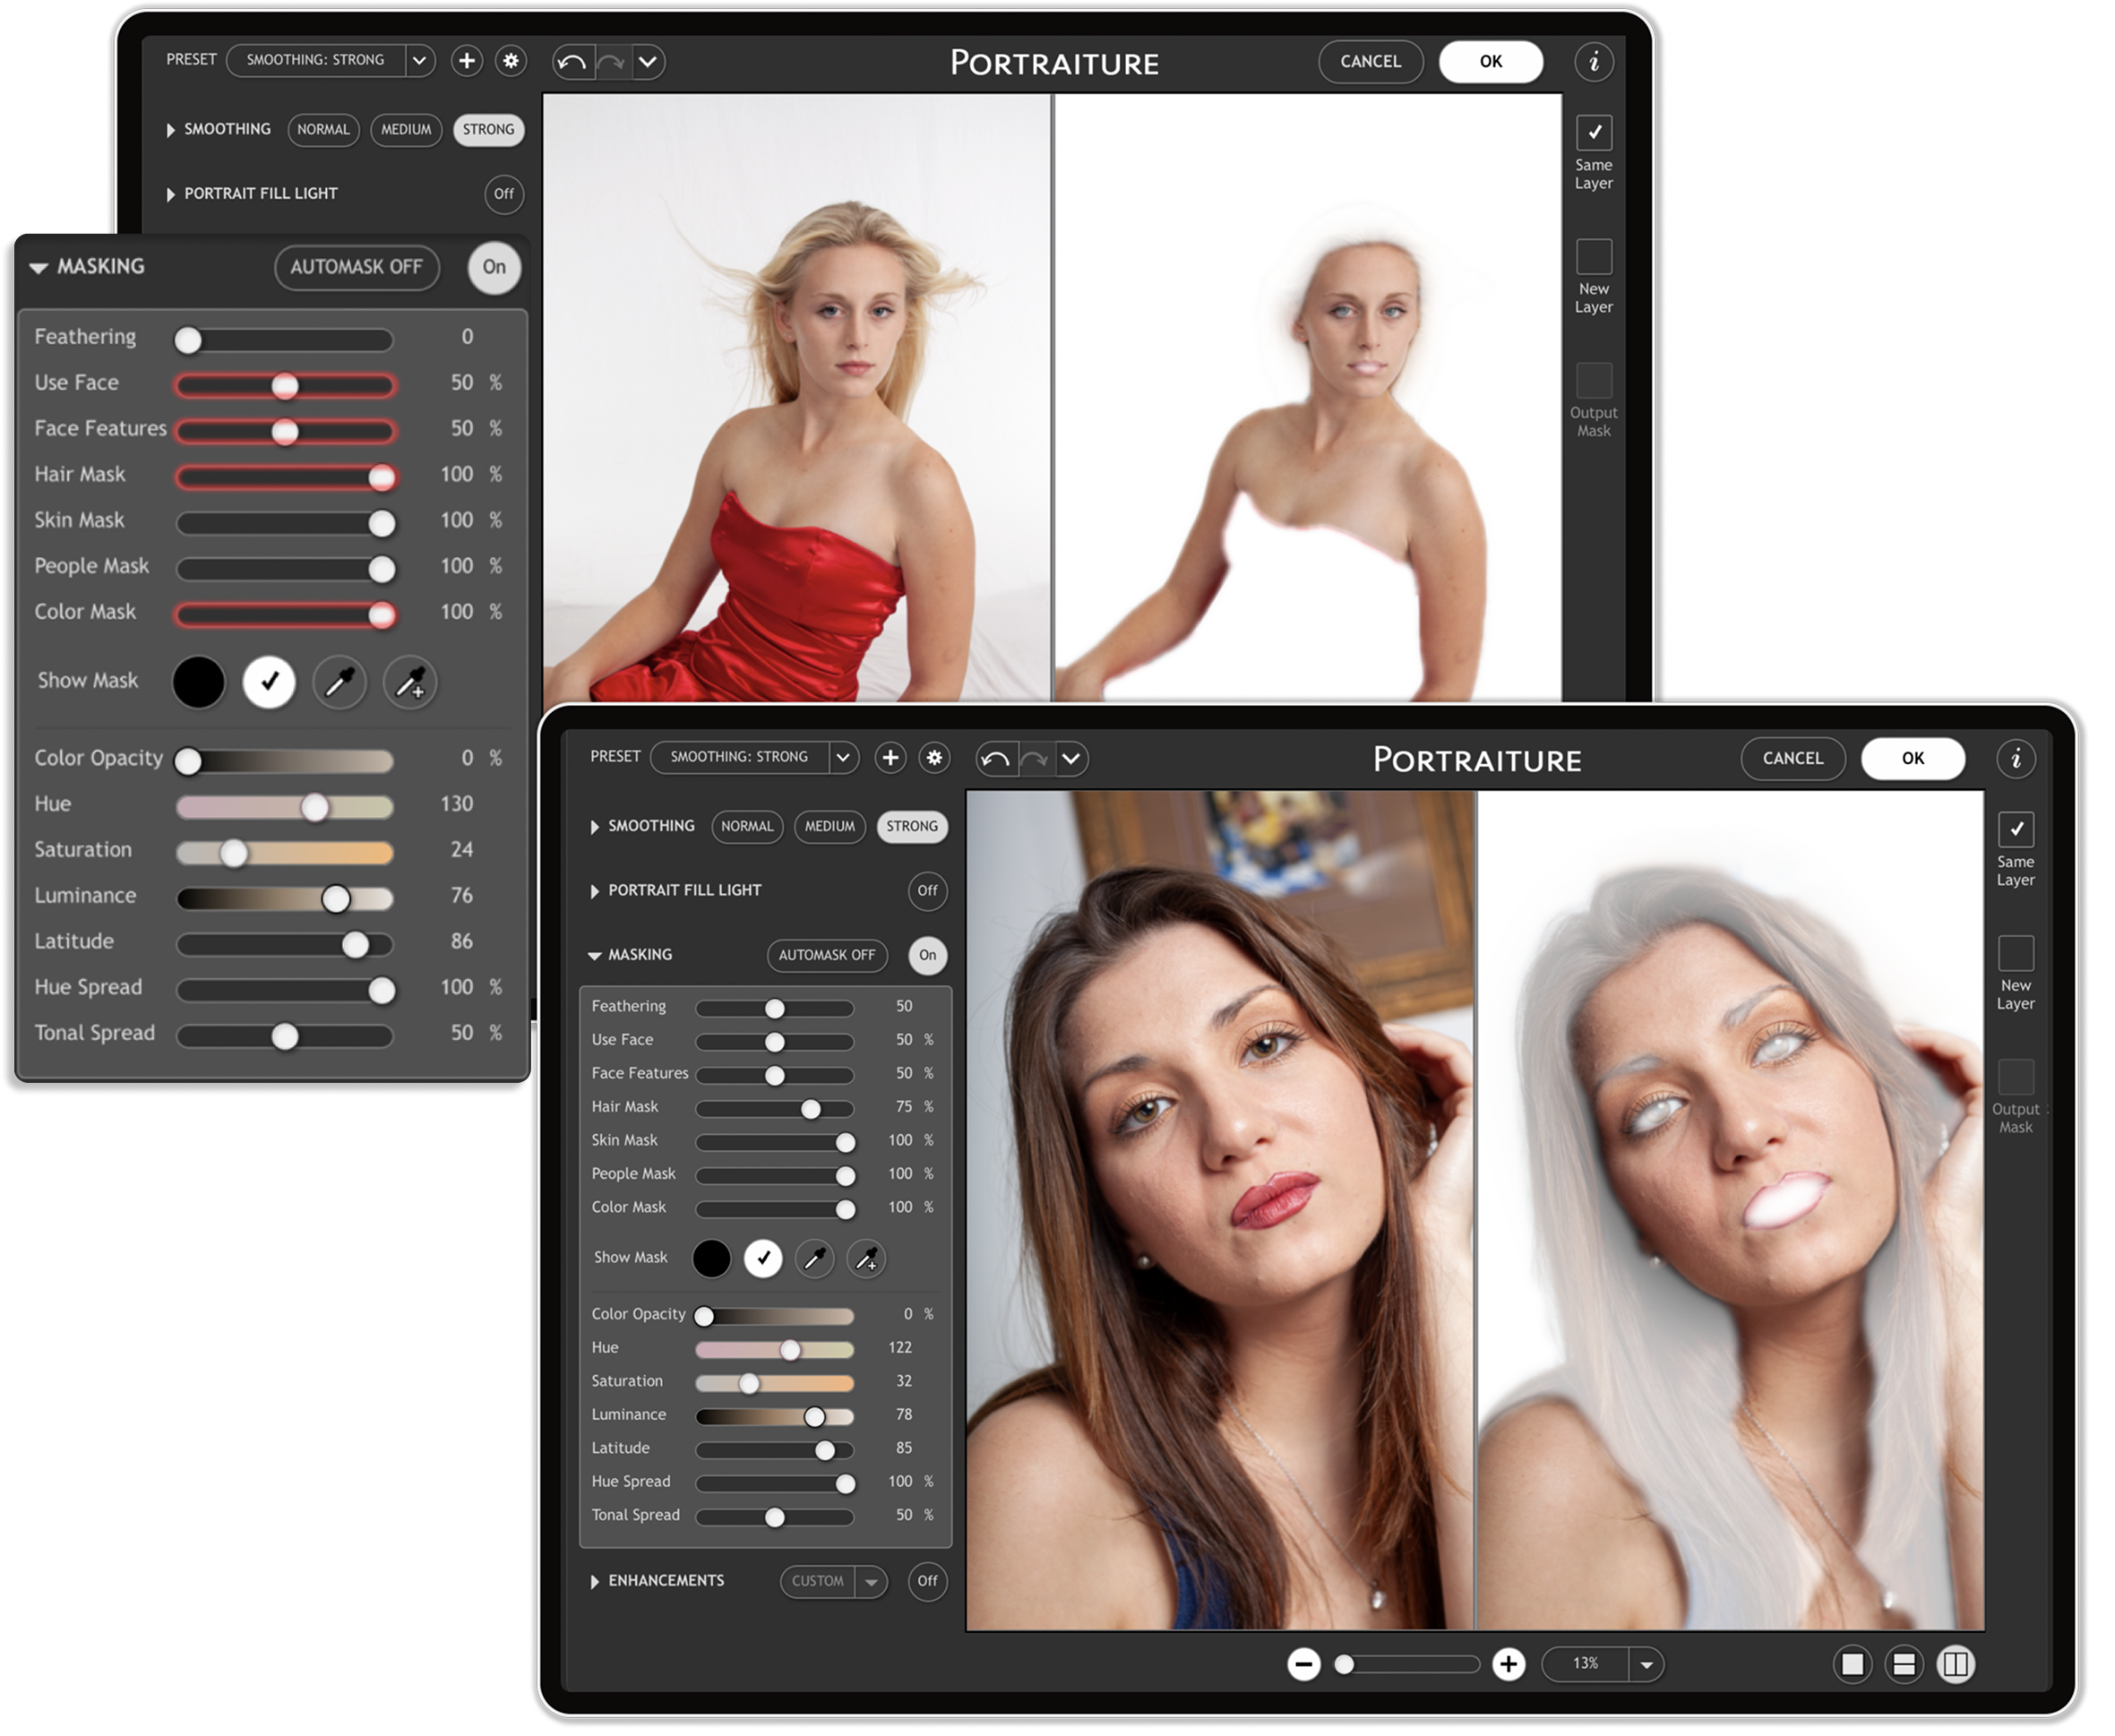
Task: Collapse Masking section in enlarged panel
Action: (39, 268)
